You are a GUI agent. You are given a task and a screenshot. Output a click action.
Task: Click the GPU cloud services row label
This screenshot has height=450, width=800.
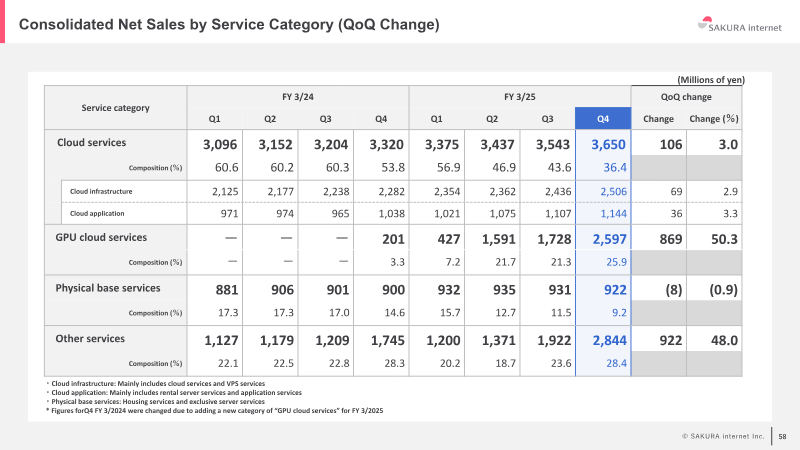(101, 237)
